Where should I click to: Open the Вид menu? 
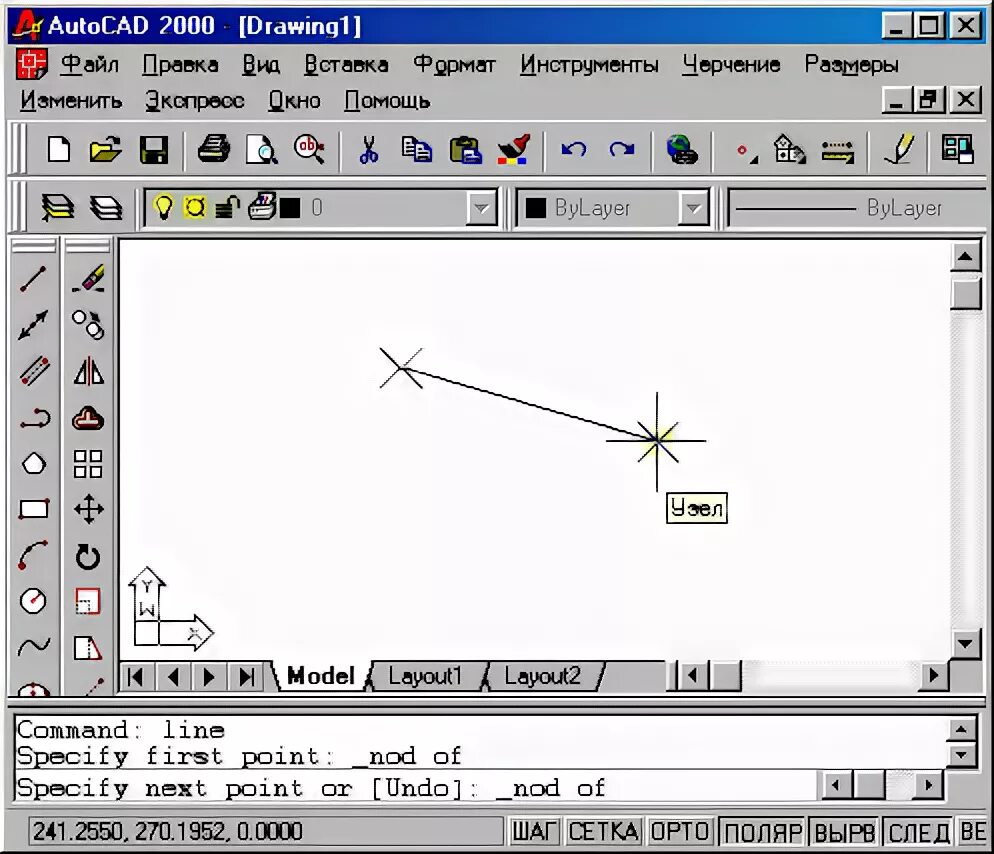pyautogui.click(x=261, y=64)
